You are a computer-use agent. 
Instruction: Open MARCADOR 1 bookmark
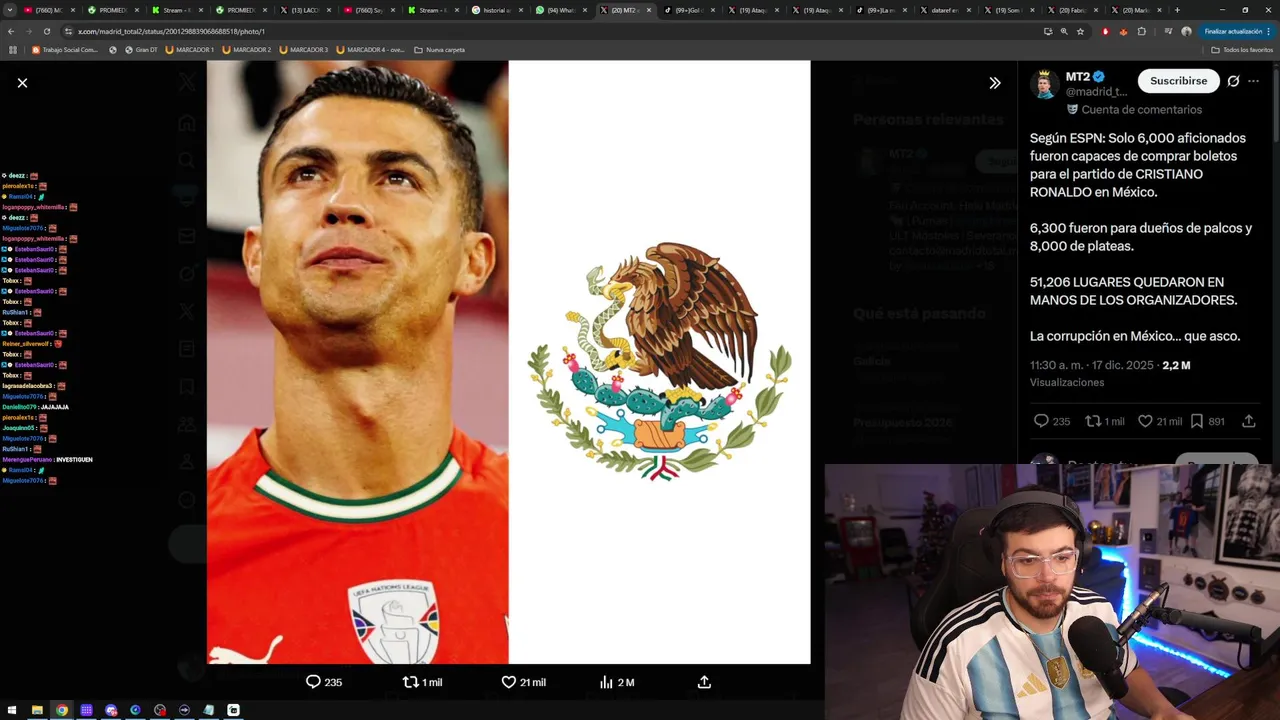[x=189, y=50]
